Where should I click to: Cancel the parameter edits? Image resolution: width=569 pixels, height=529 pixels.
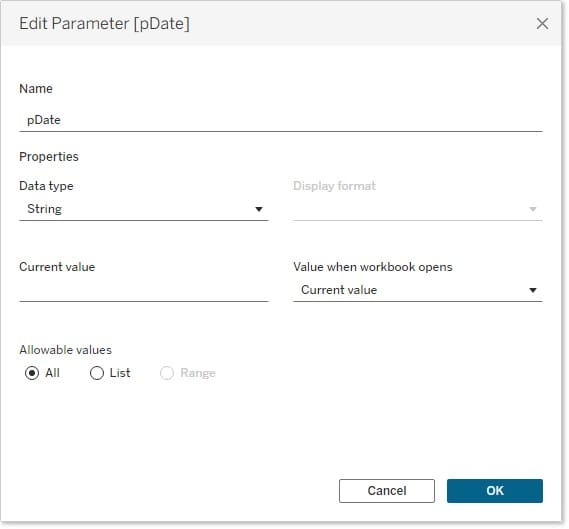coord(387,491)
